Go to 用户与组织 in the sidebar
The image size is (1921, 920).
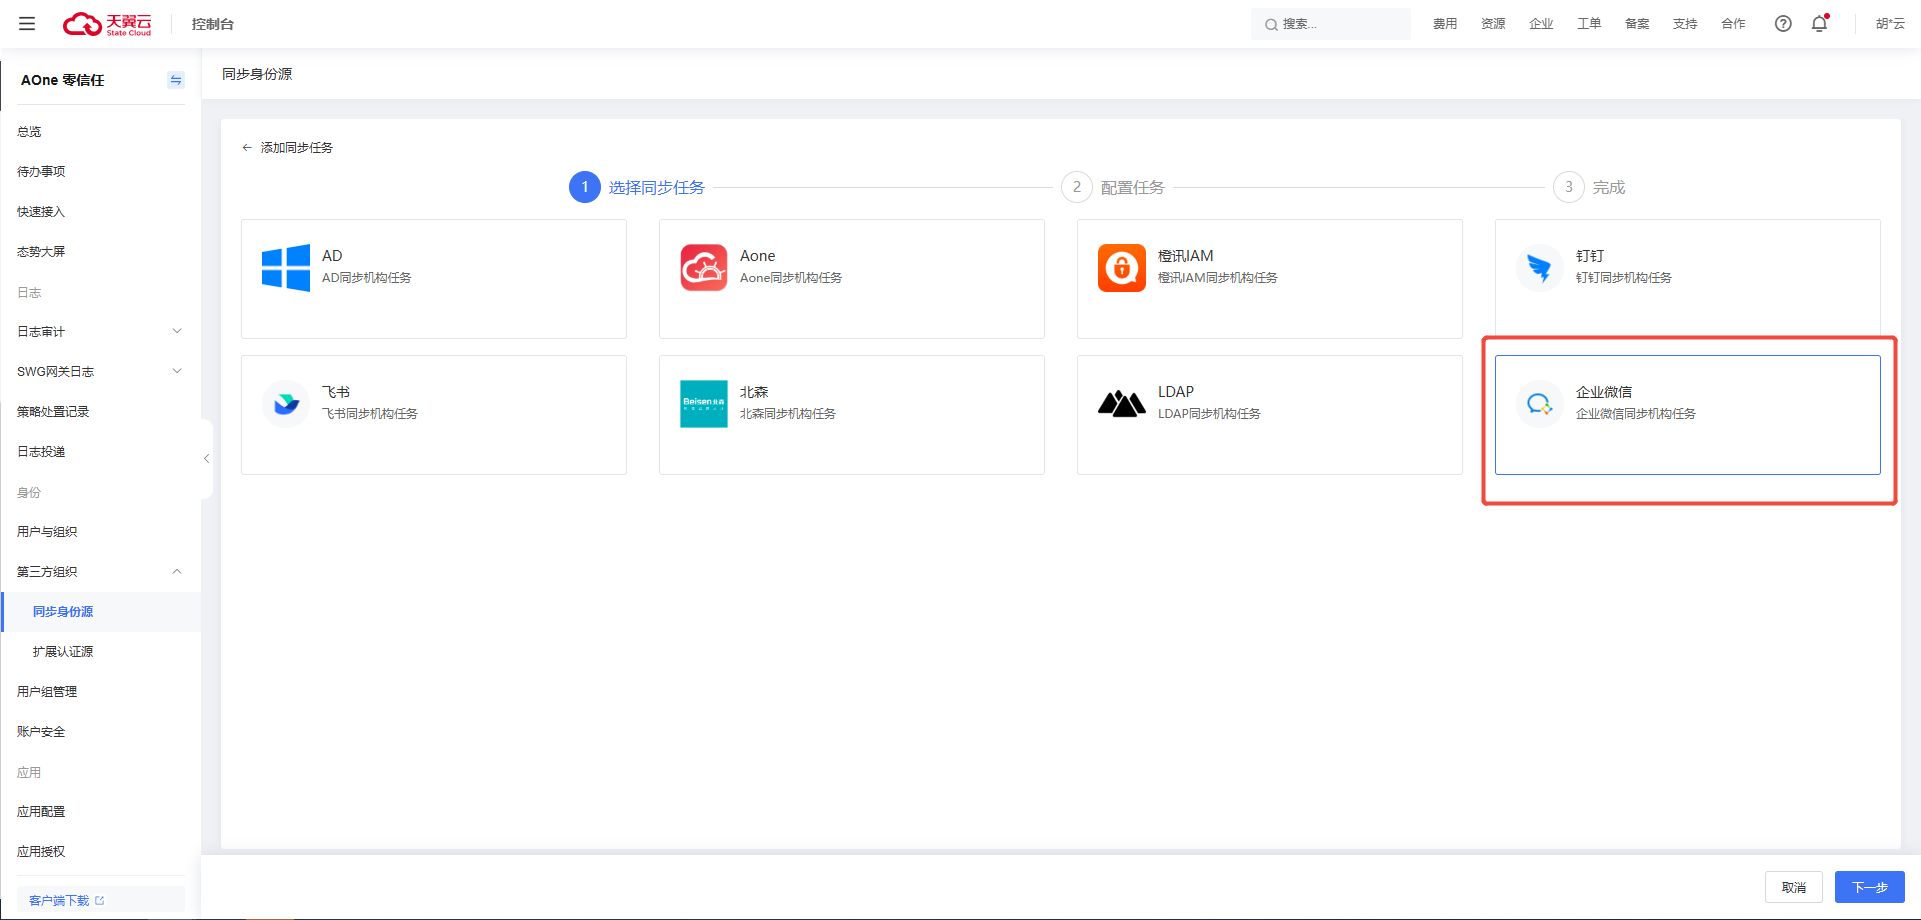point(47,532)
